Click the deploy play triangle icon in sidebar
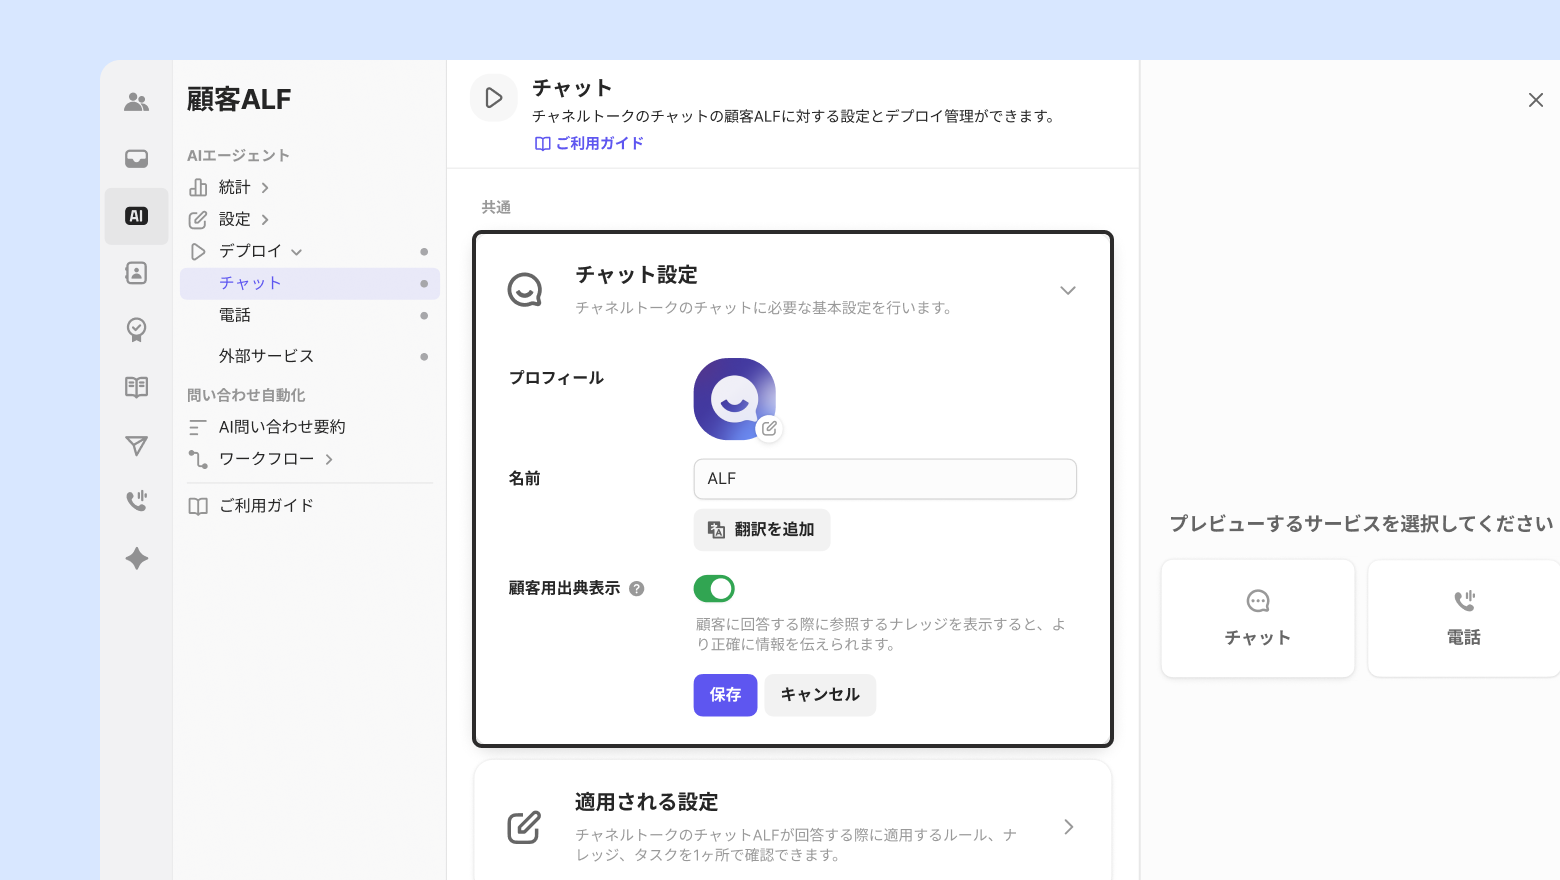Viewport: 1560px width, 880px height. click(198, 251)
